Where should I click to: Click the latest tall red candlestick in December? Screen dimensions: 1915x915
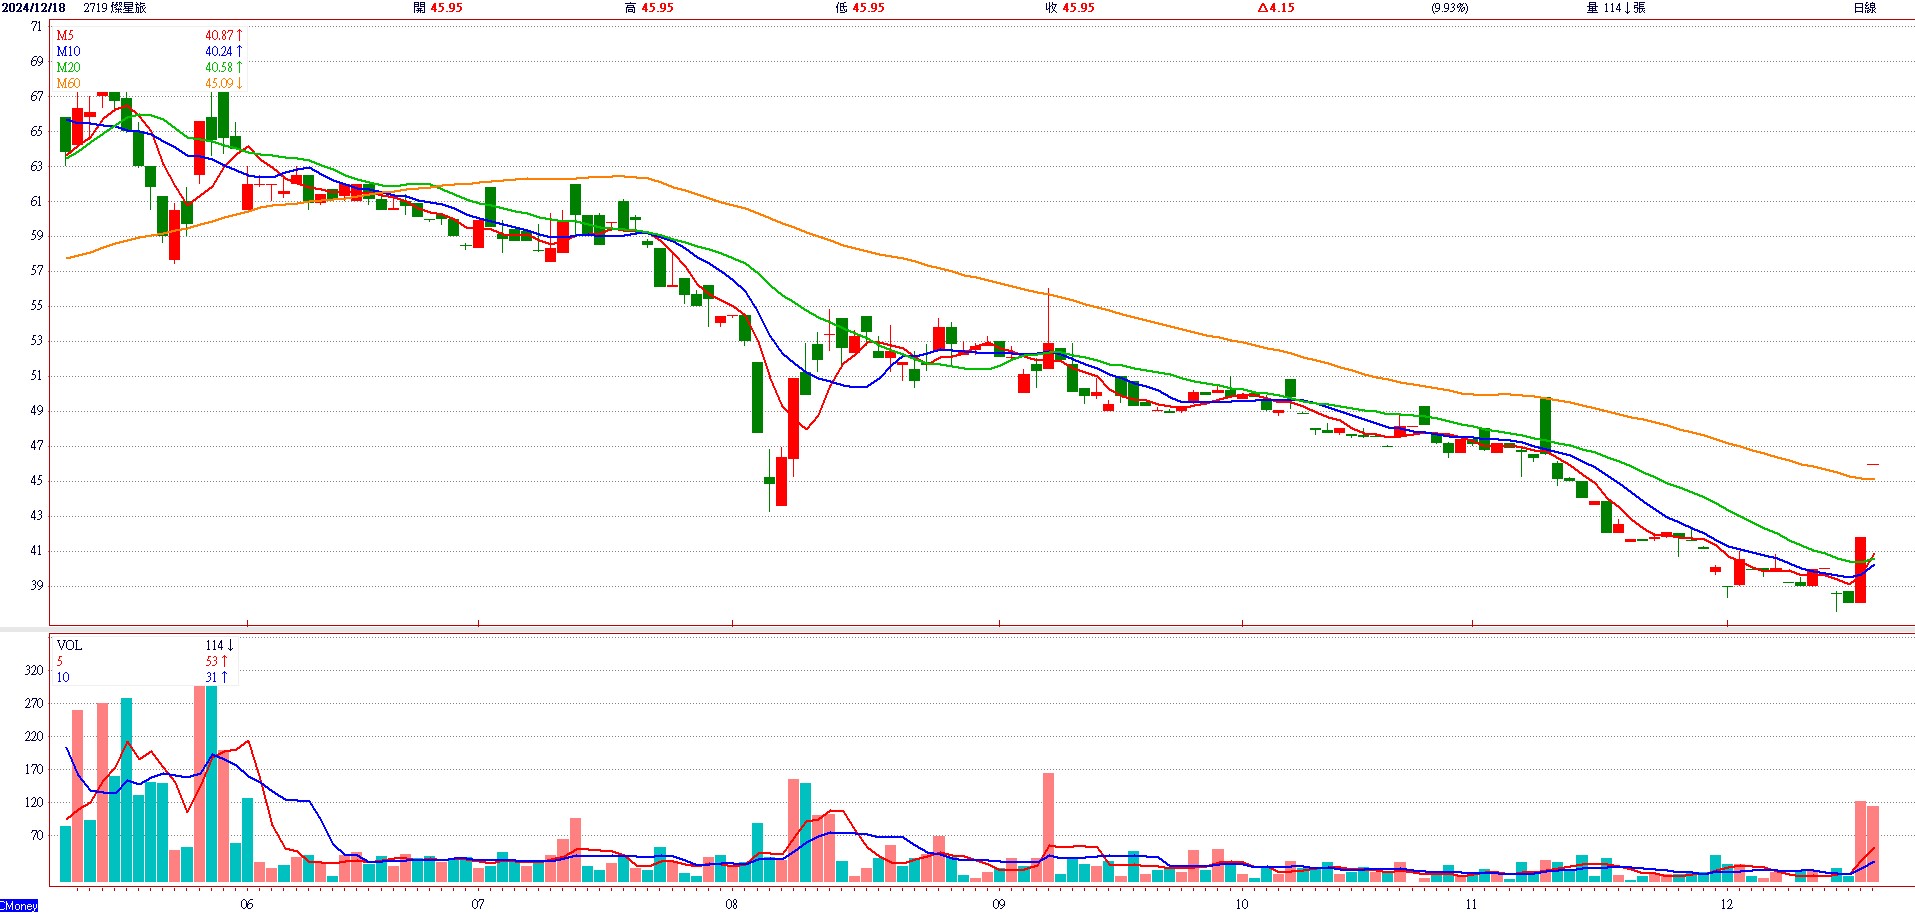[x=1860, y=570]
